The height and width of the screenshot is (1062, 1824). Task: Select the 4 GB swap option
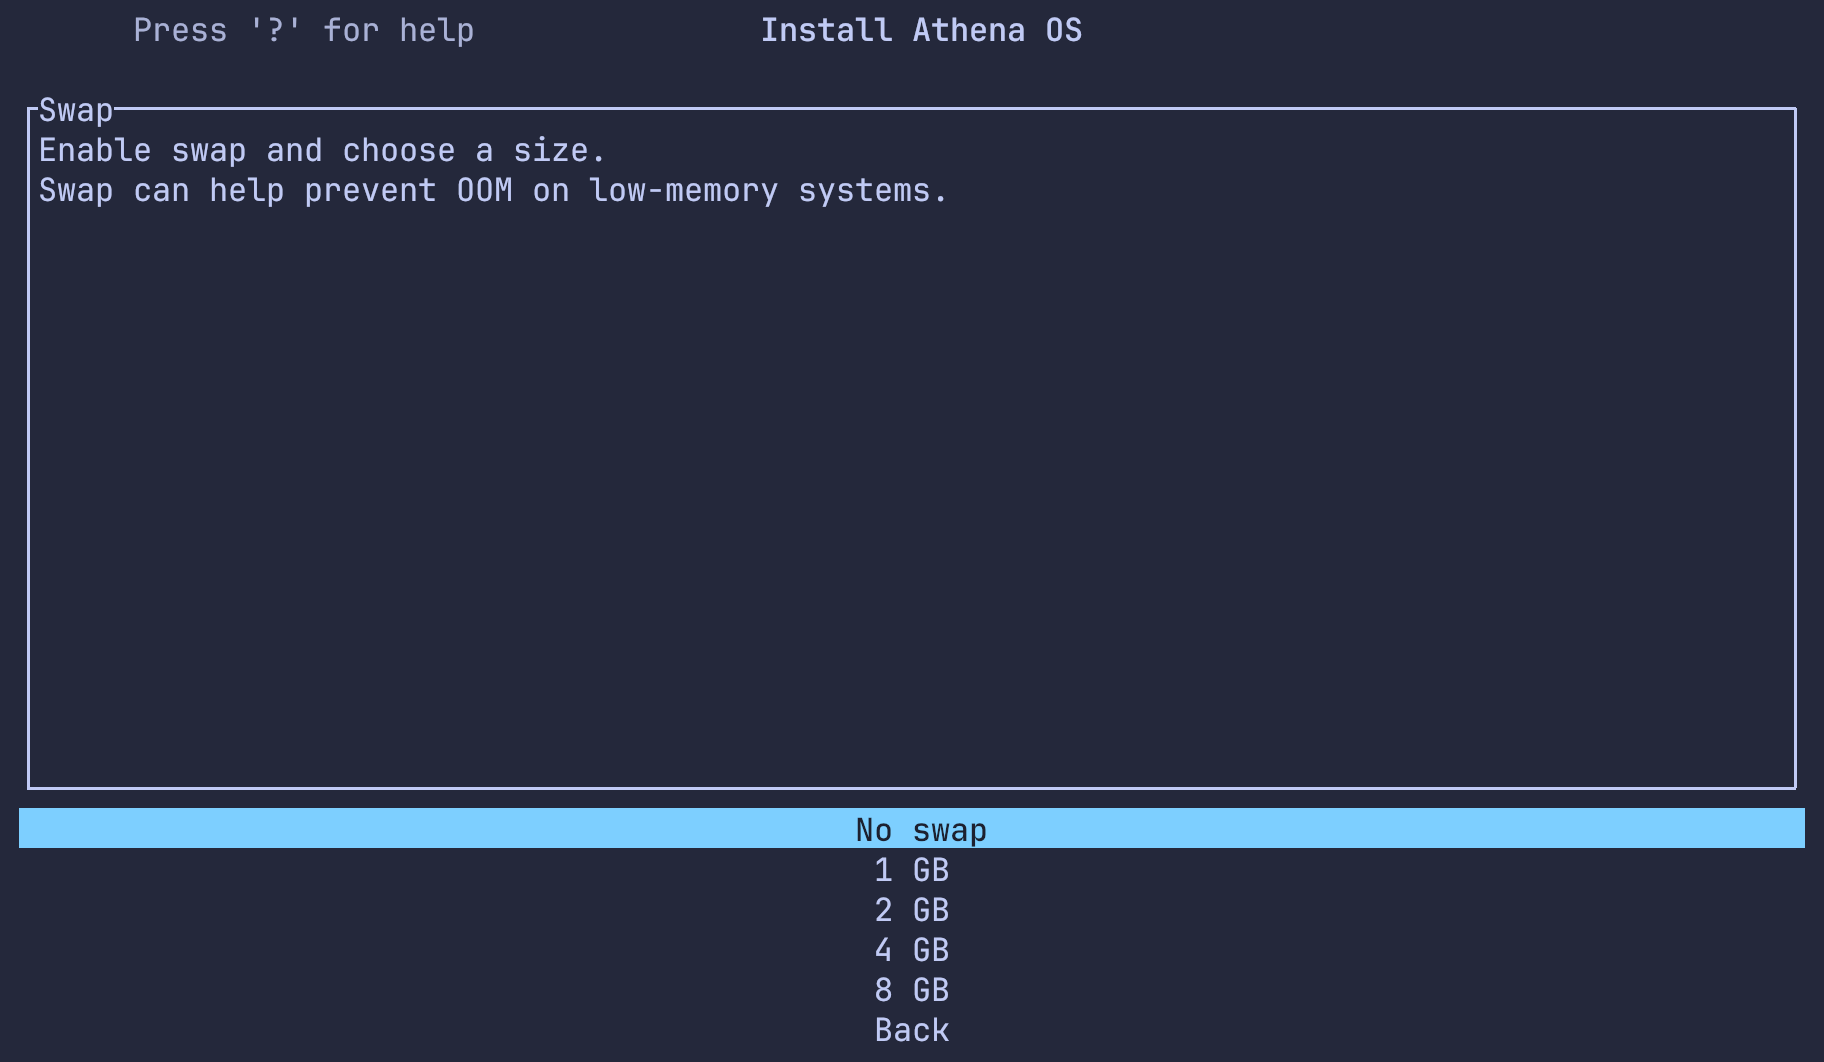pos(911,950)
